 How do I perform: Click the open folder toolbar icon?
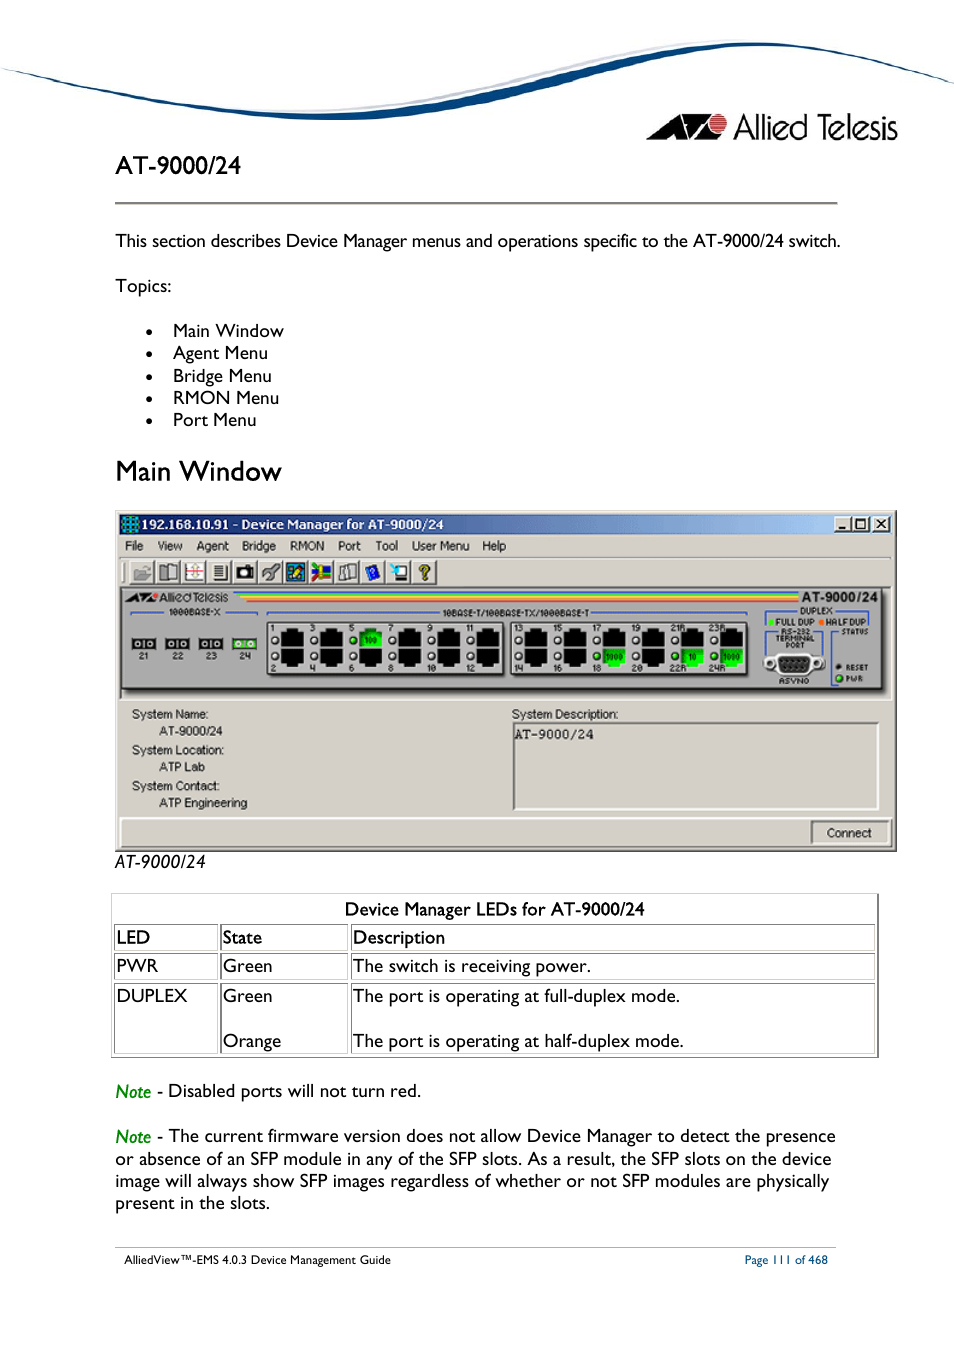click(142, 572)
